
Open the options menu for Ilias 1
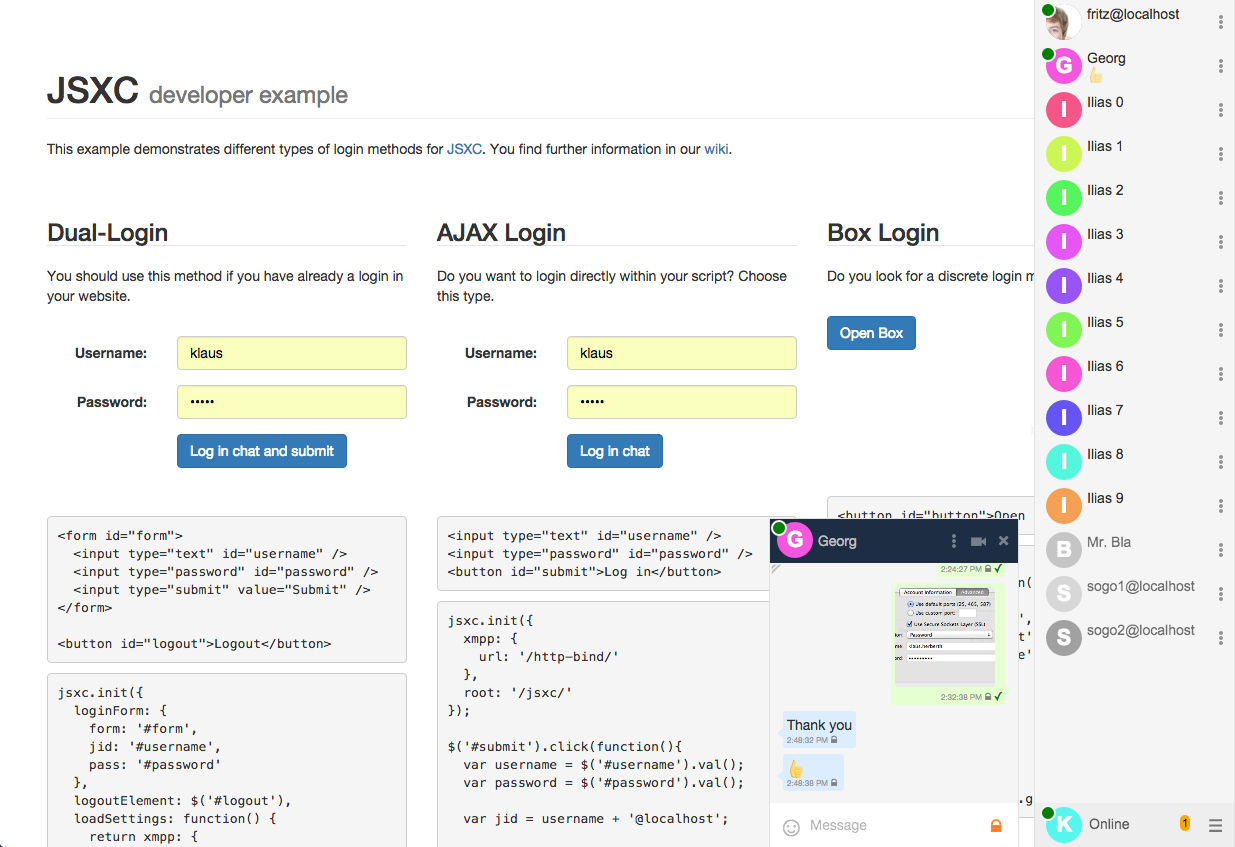pos(1221,154)
